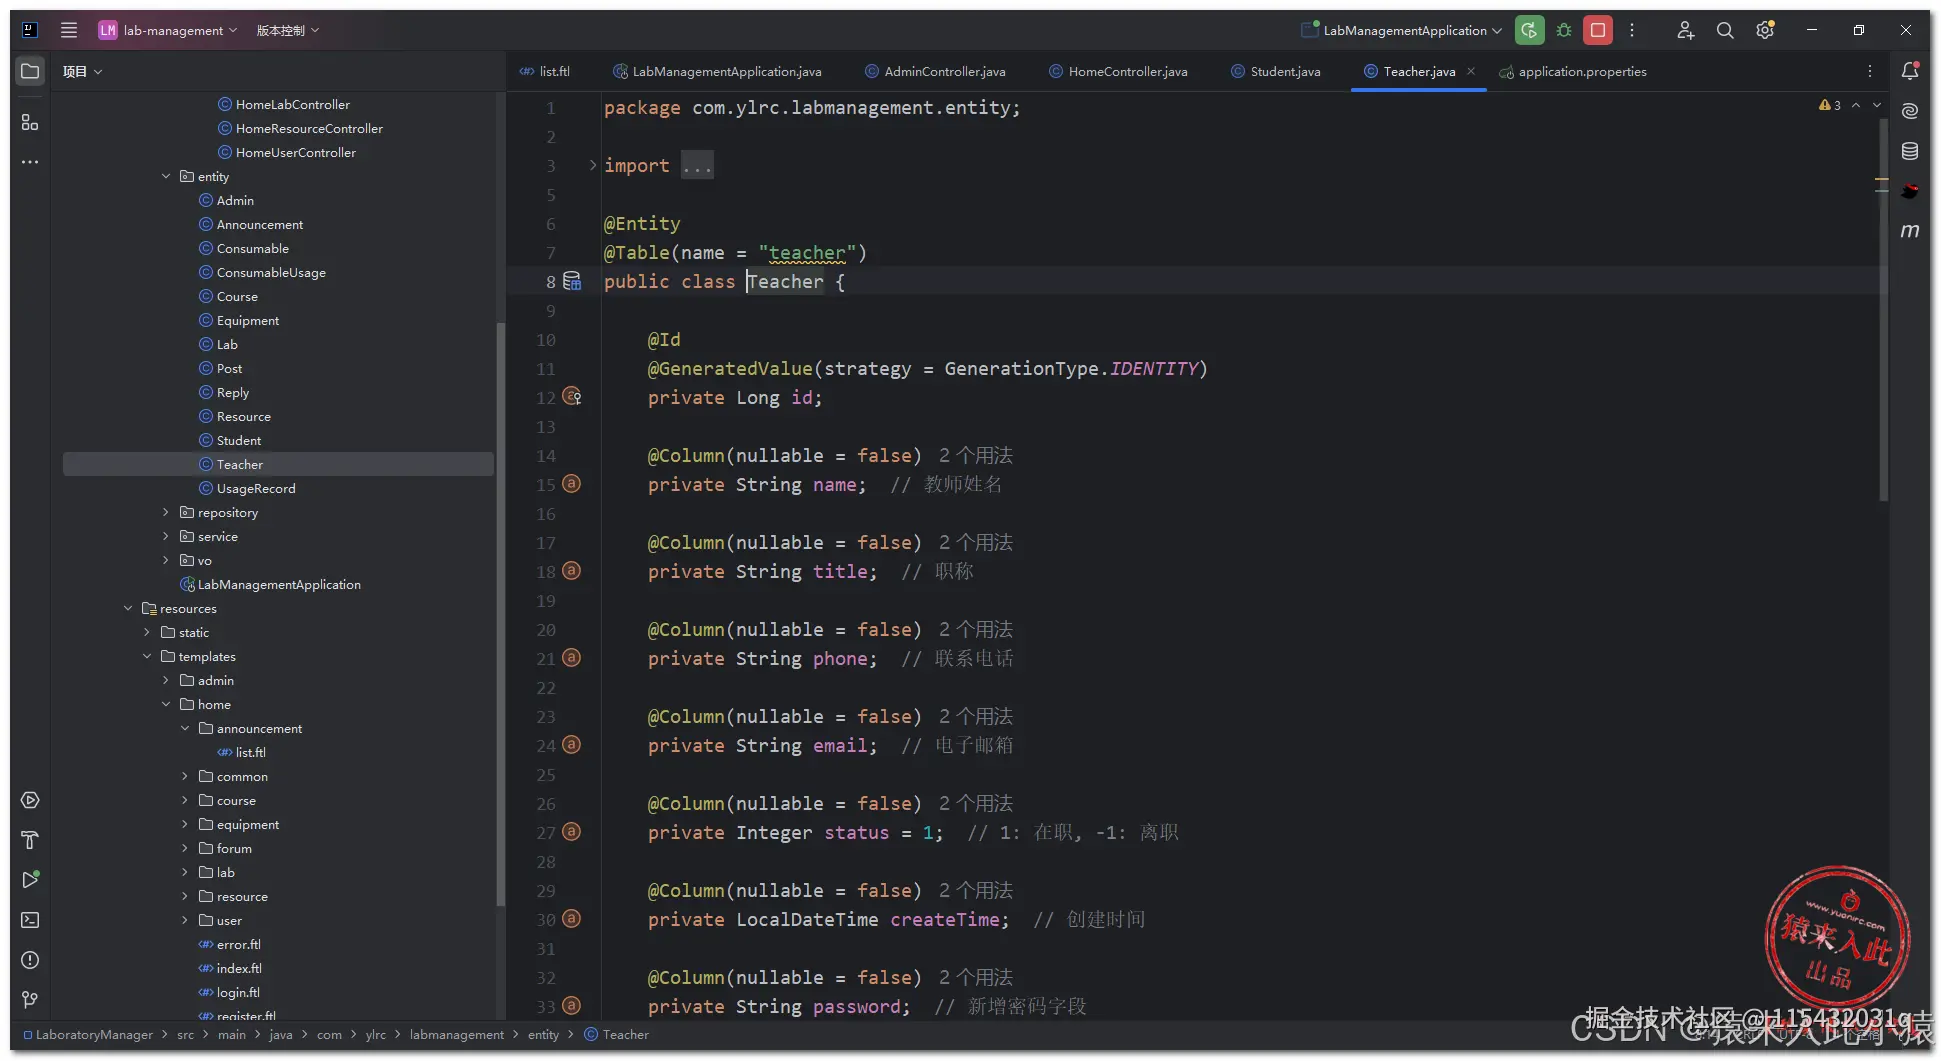Open the Notifications panel

coord(1910,71)
